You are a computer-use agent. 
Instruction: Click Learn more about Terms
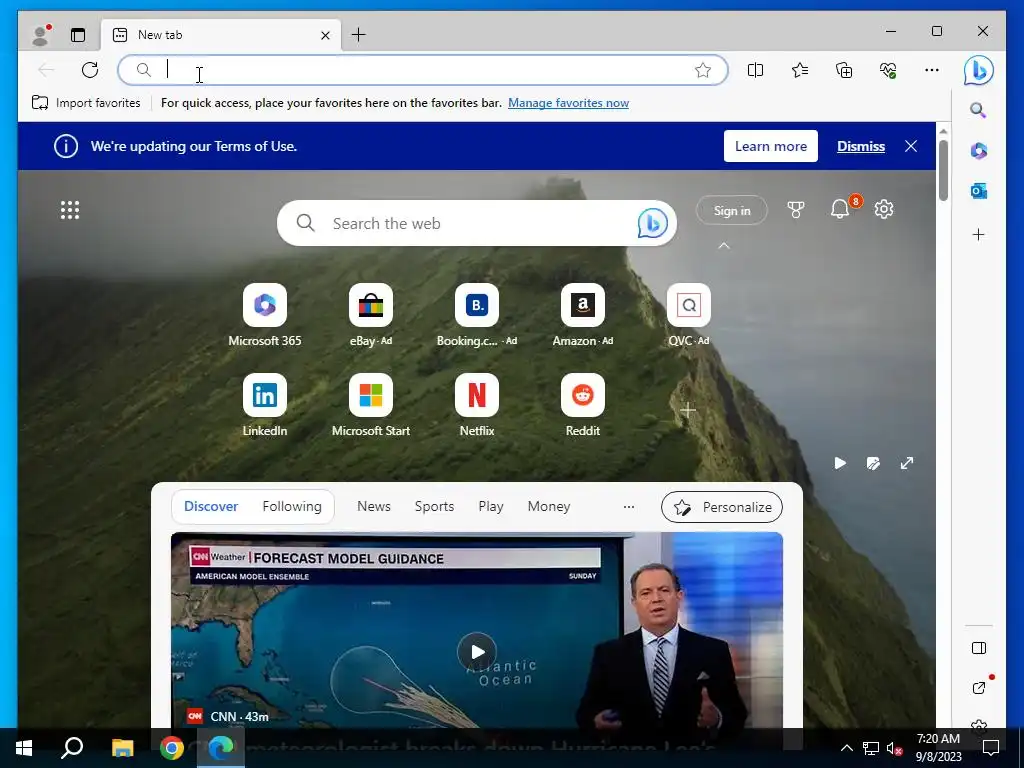[x=771, y=146]
